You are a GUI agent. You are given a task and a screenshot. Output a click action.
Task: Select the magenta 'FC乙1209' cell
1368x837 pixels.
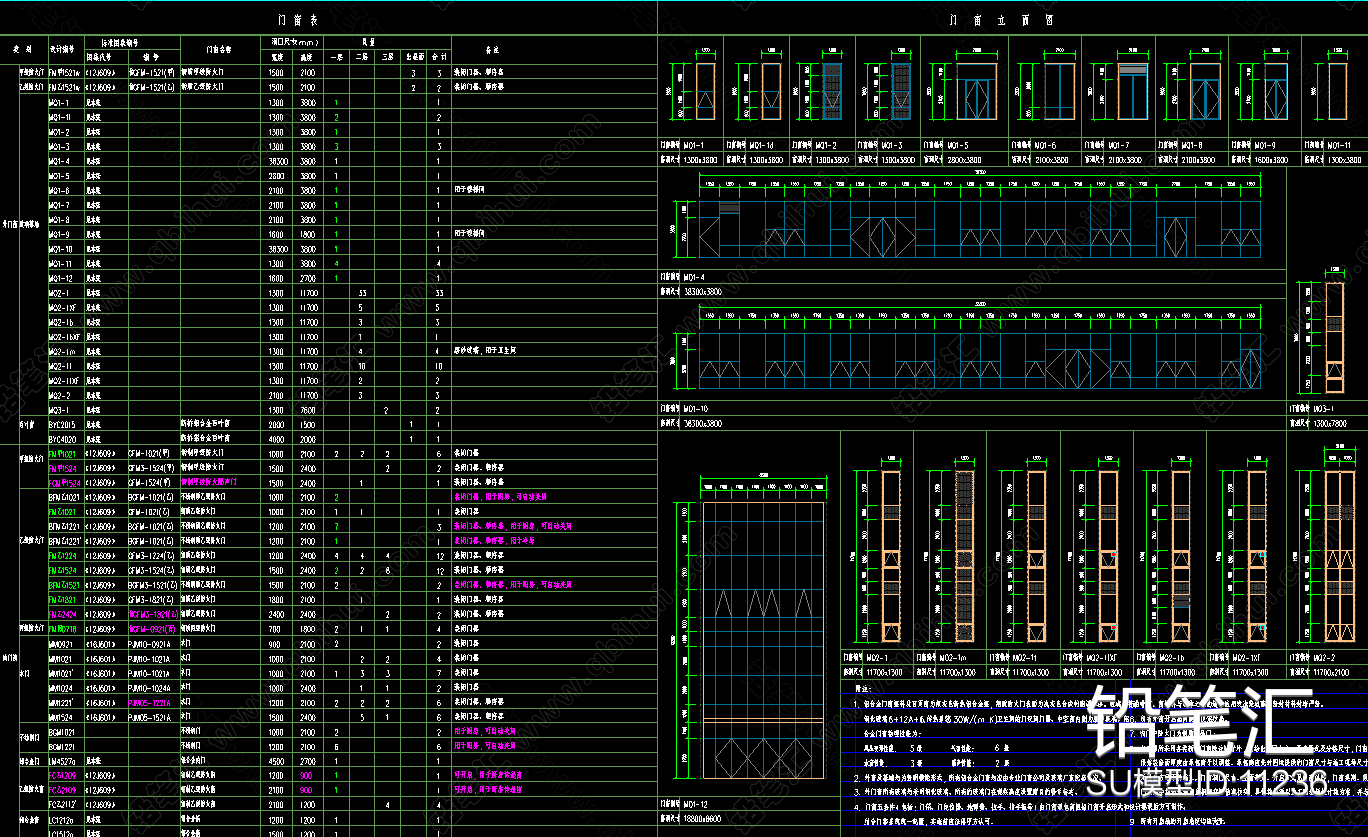coord(63,775)
